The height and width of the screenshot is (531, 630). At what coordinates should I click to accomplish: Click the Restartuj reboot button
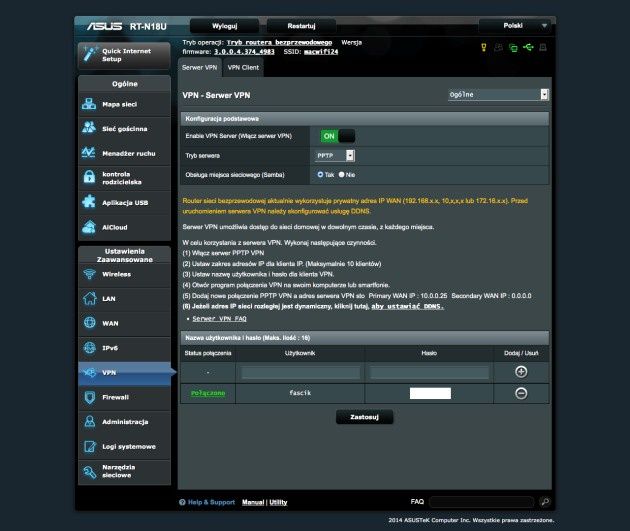(301, 26)
